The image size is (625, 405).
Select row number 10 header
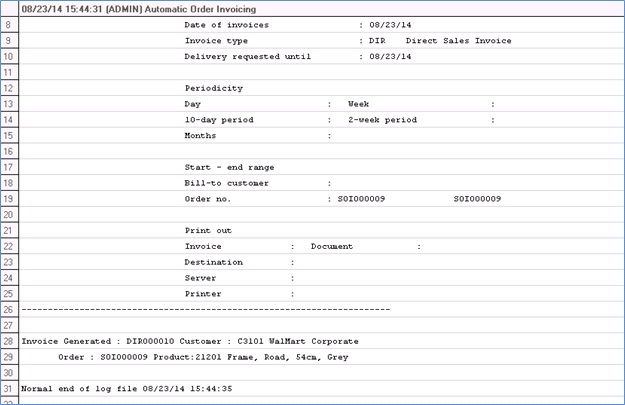(9, 56)
